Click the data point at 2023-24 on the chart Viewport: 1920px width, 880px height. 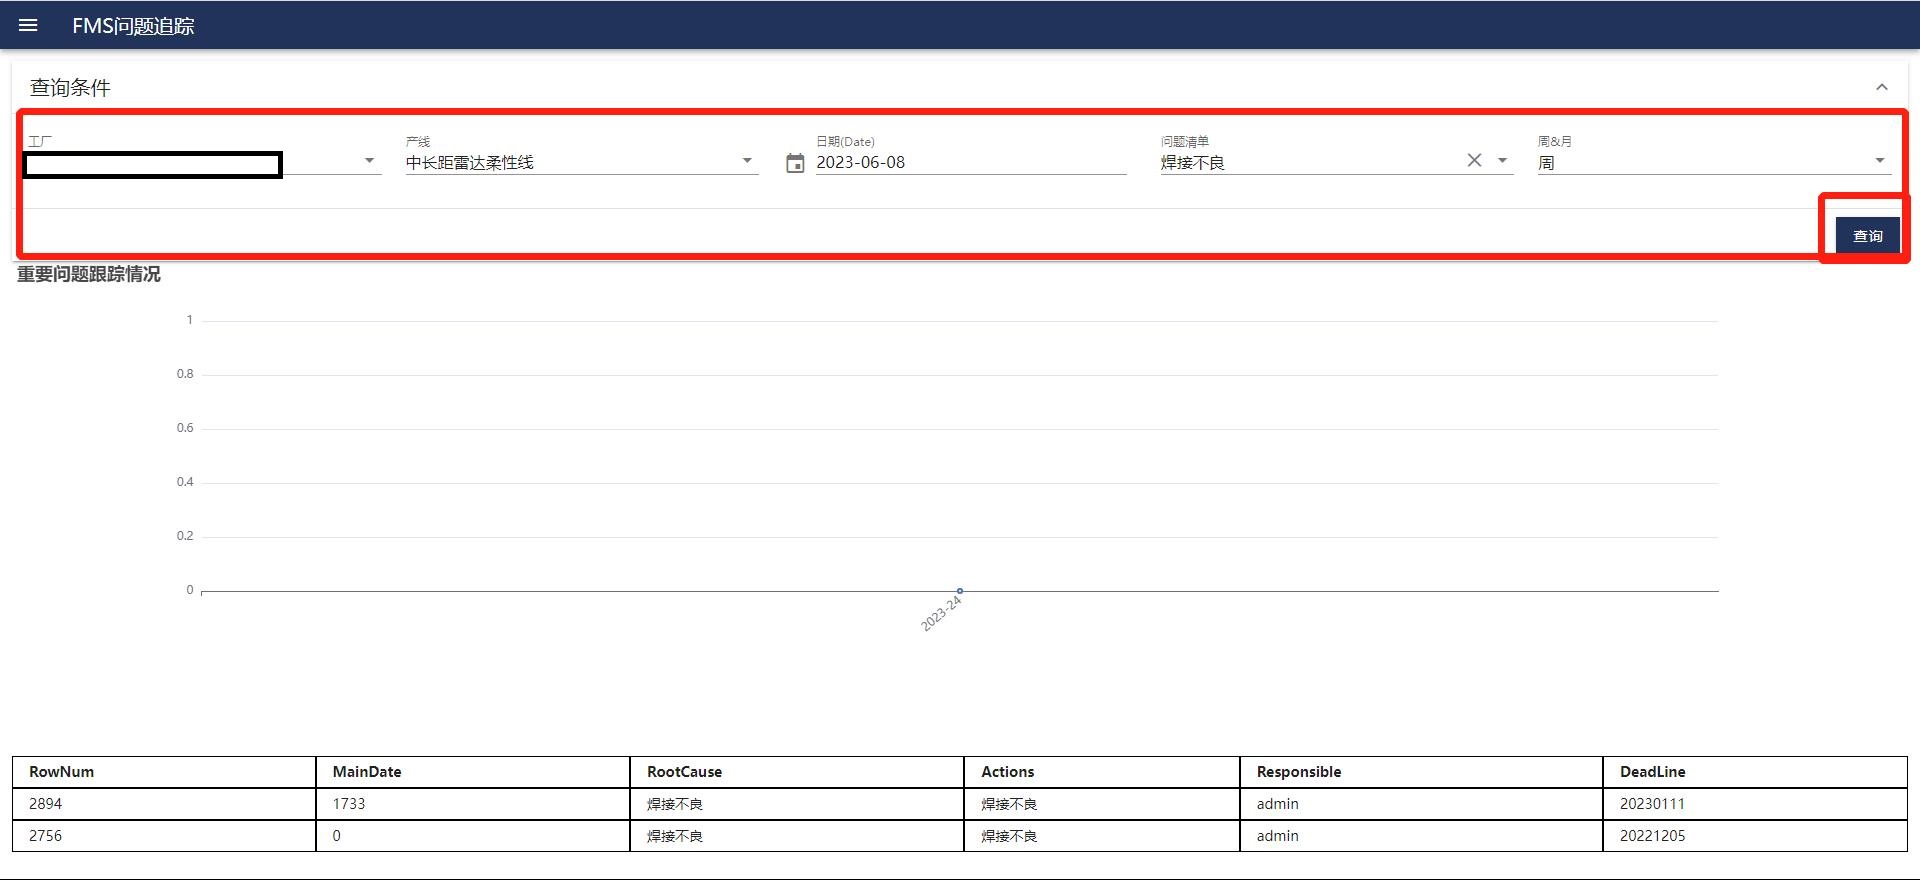click(960, 591)
